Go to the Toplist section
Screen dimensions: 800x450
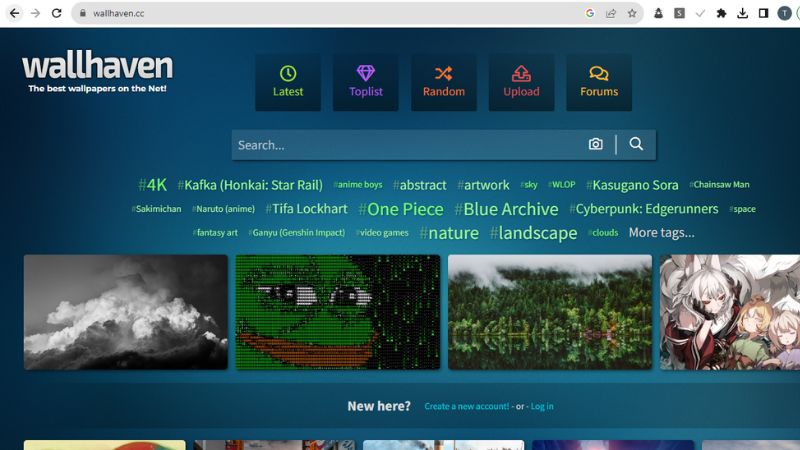[x=365, y=82]
